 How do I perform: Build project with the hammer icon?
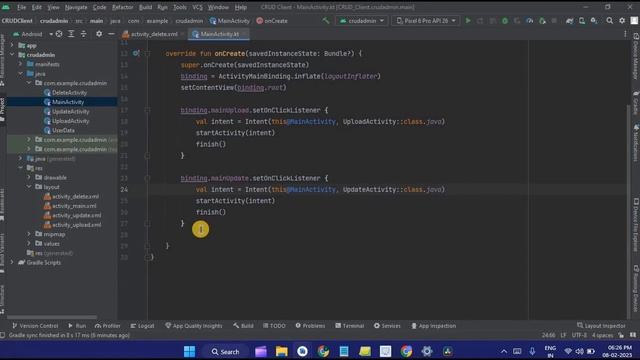tap(326, 20)
